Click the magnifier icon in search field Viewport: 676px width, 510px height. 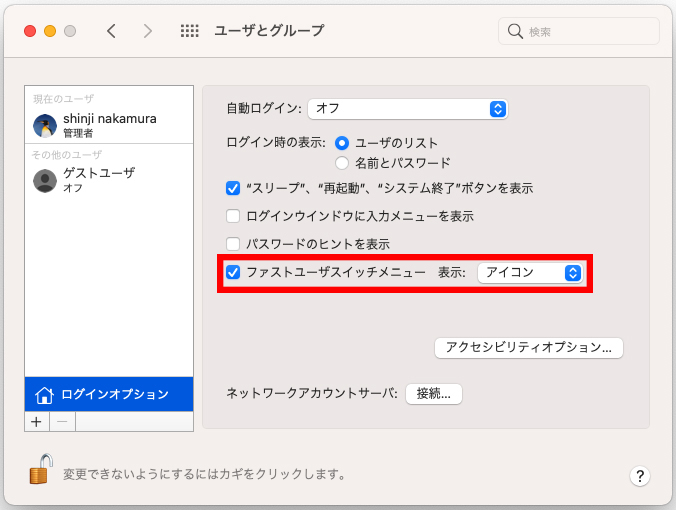point(515,31)
